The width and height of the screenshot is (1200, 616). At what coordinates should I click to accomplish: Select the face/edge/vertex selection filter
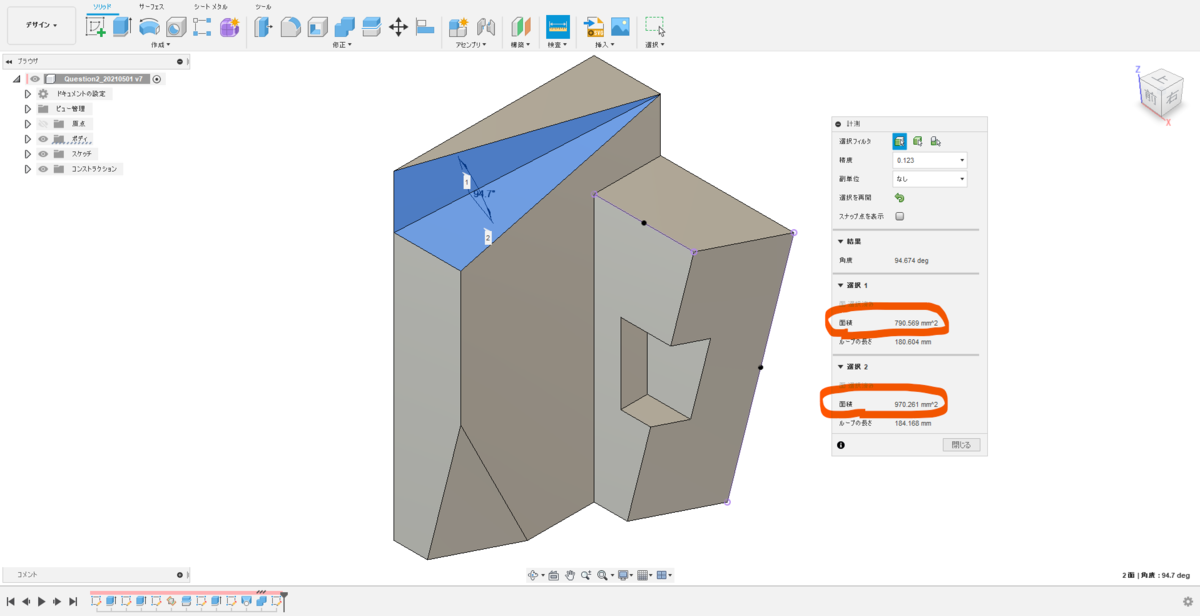900,141
